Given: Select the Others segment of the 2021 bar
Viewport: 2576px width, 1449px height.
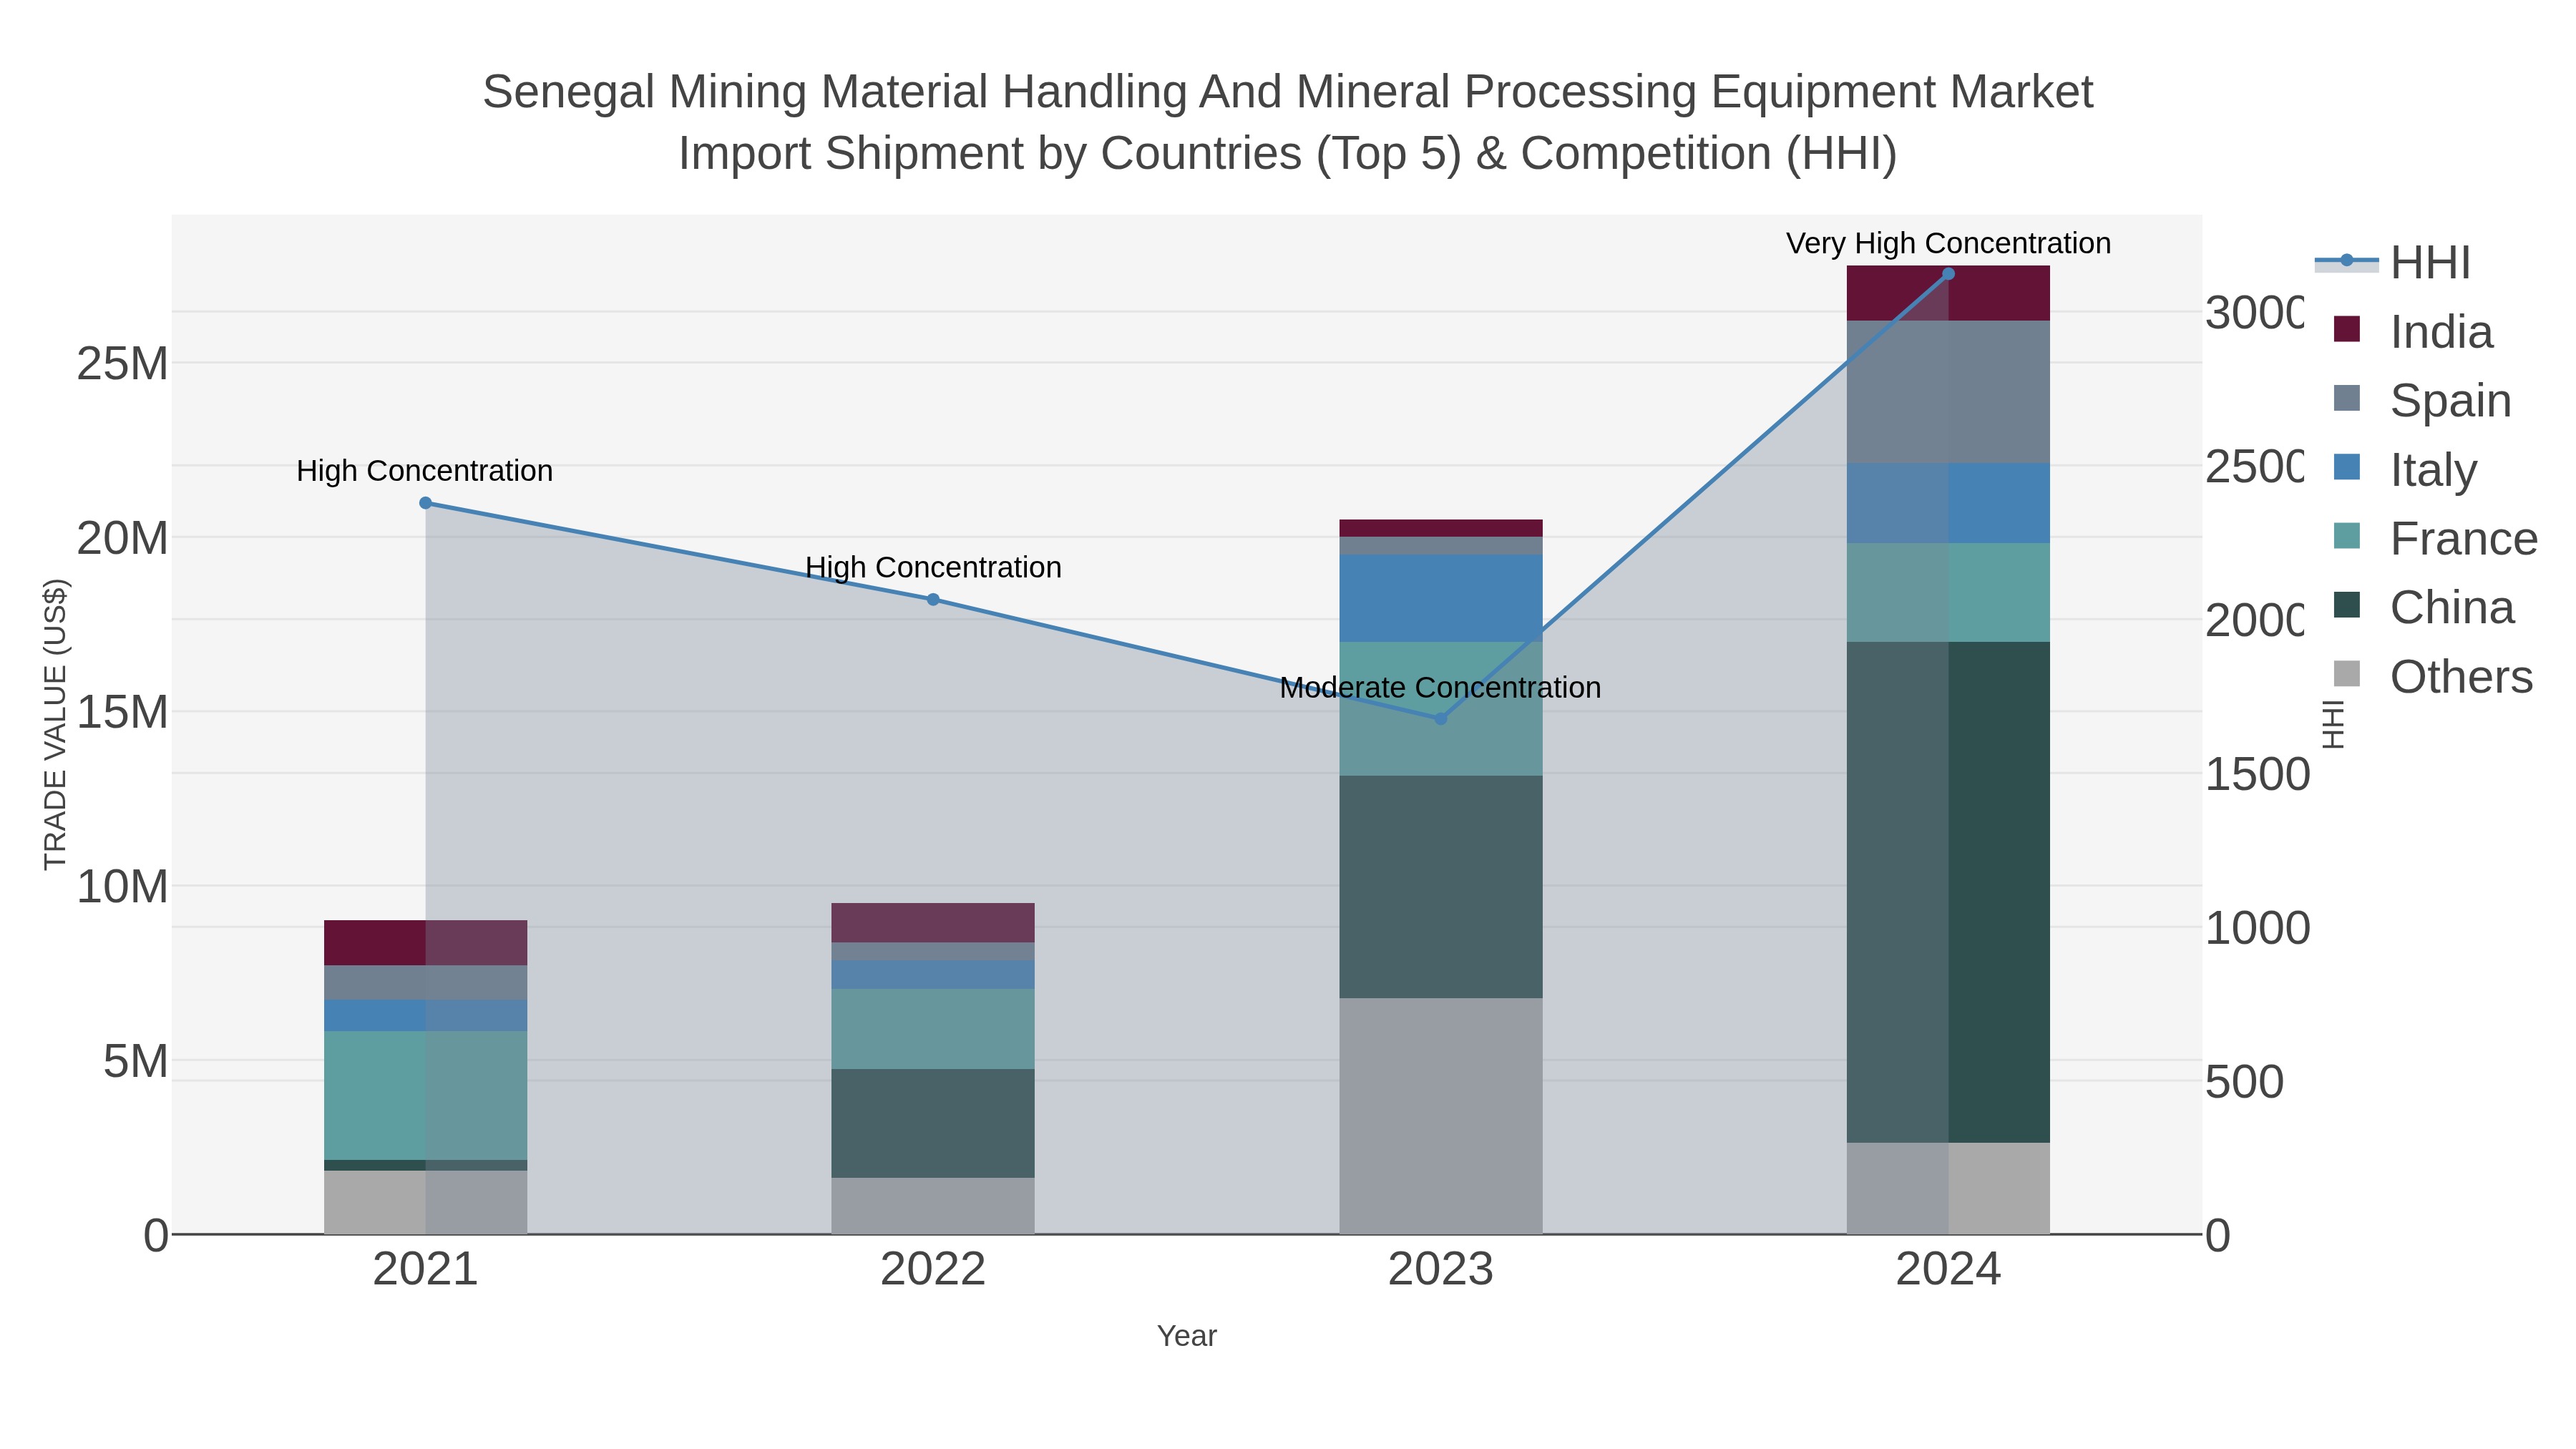Looking at the screenshot, I should tap(425, 1202).
